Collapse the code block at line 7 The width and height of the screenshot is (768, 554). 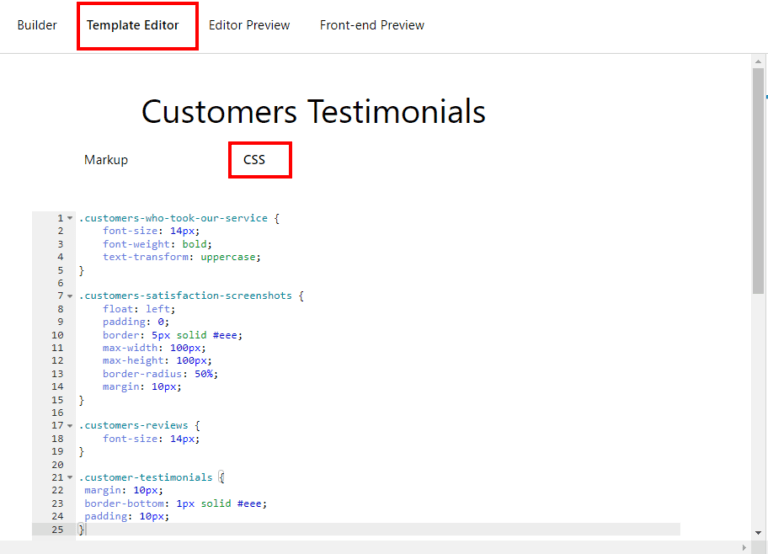click(70, 296)
